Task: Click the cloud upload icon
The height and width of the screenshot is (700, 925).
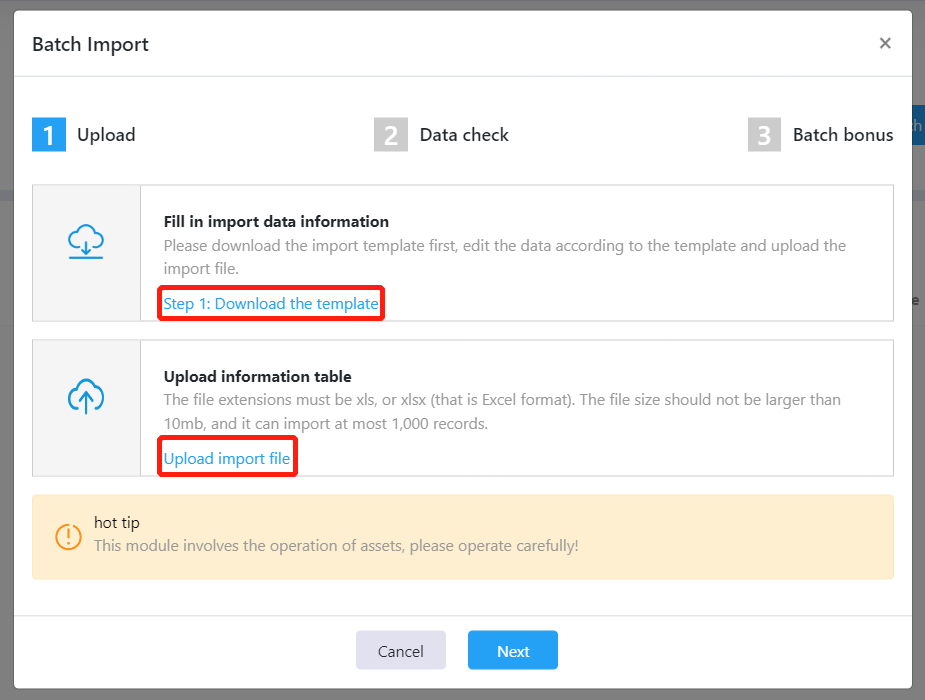Action: tap(86, 396)
